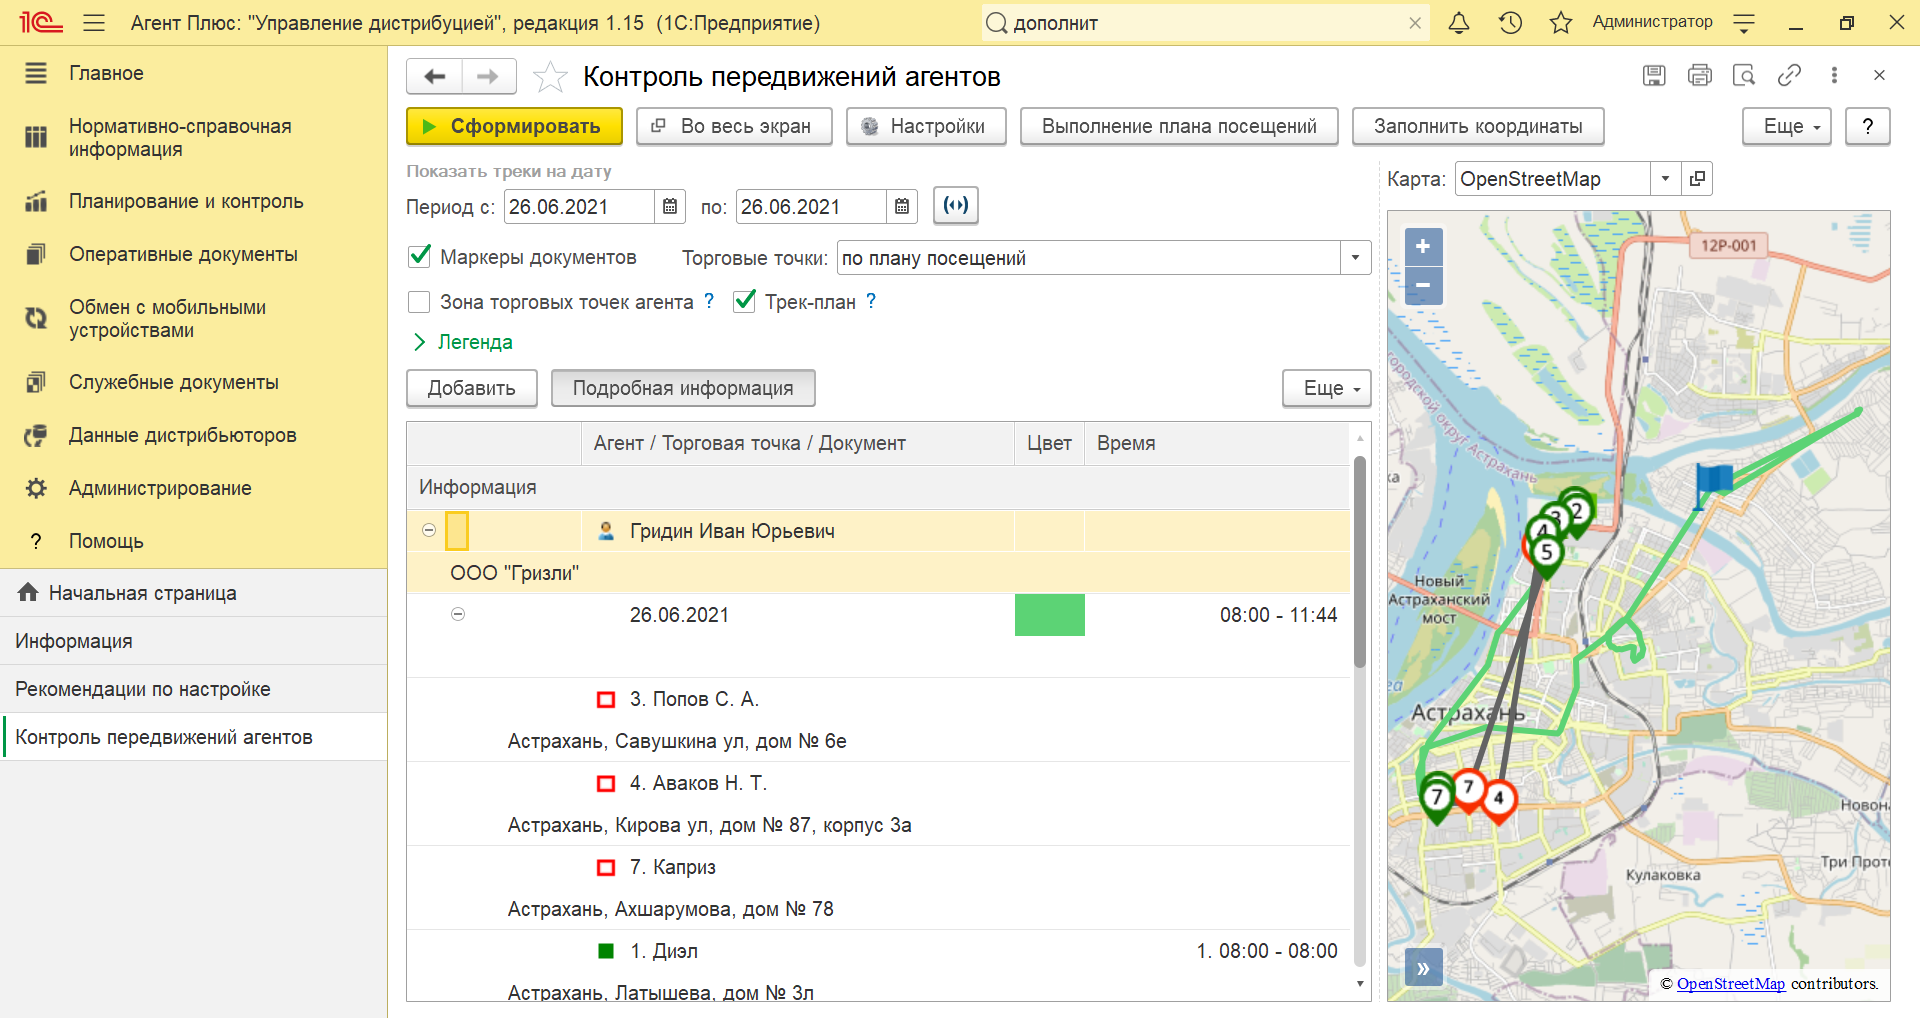Screen dimensions: 1920x1018
Task: Open service settings lines icon
Action: (1744, 22)
